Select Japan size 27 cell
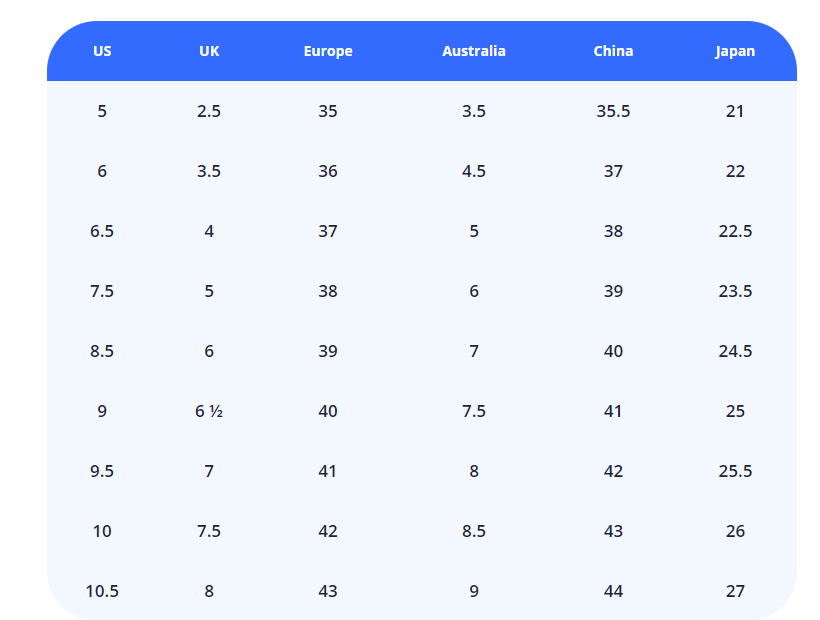The image size is (820, 620). point(735,591)
